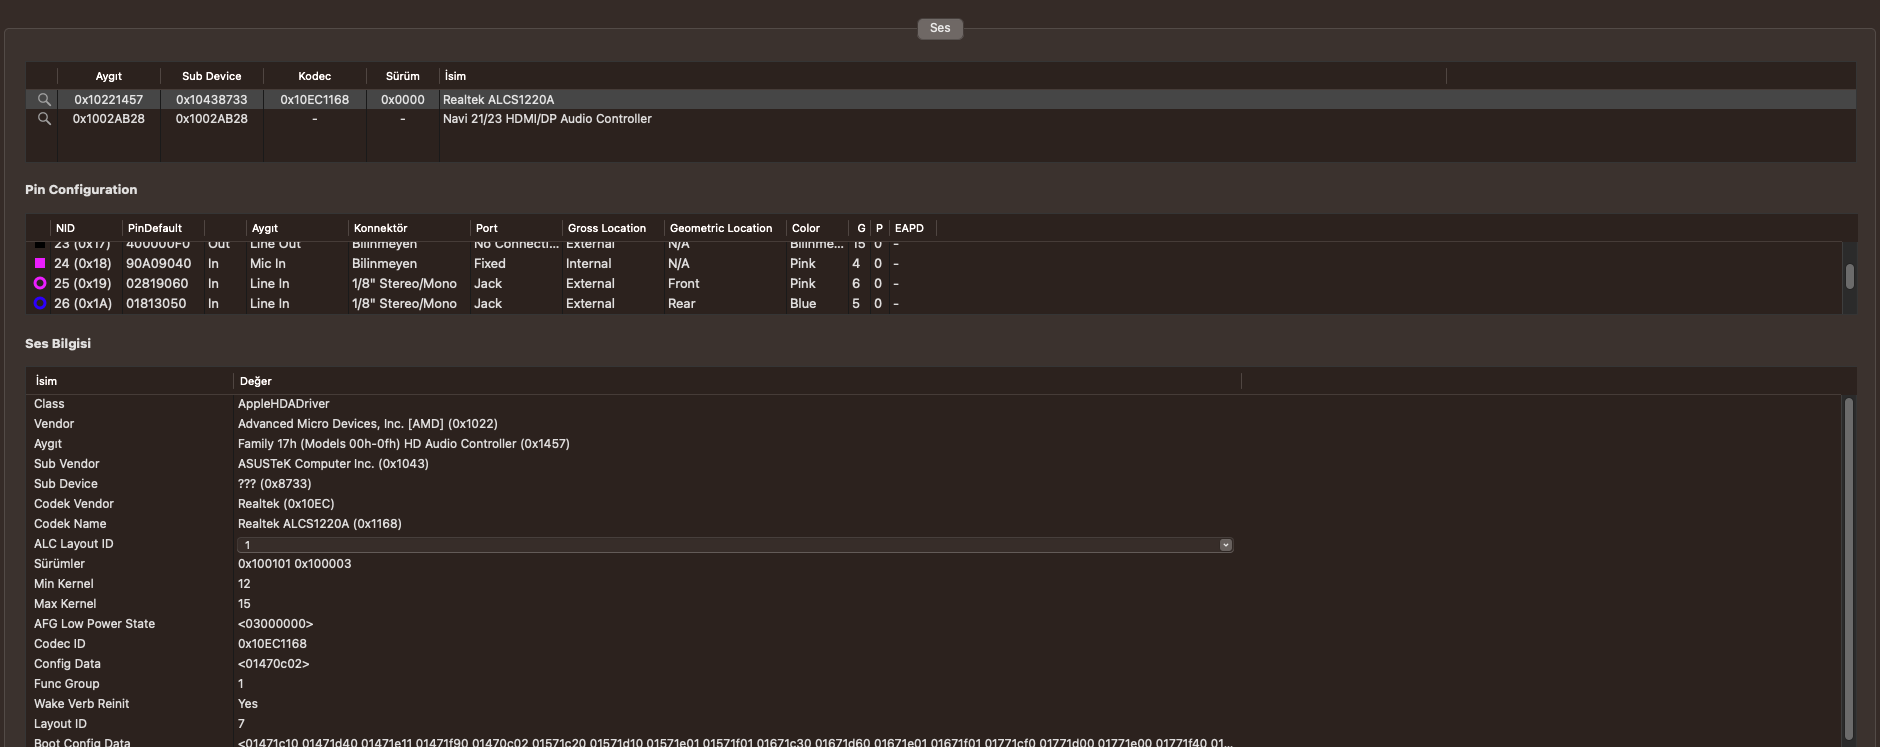Screen dimensions: 1880x747
Task: Click the dropdown arrow of ALC Layout ID
Action: [x=1225, y=545]
